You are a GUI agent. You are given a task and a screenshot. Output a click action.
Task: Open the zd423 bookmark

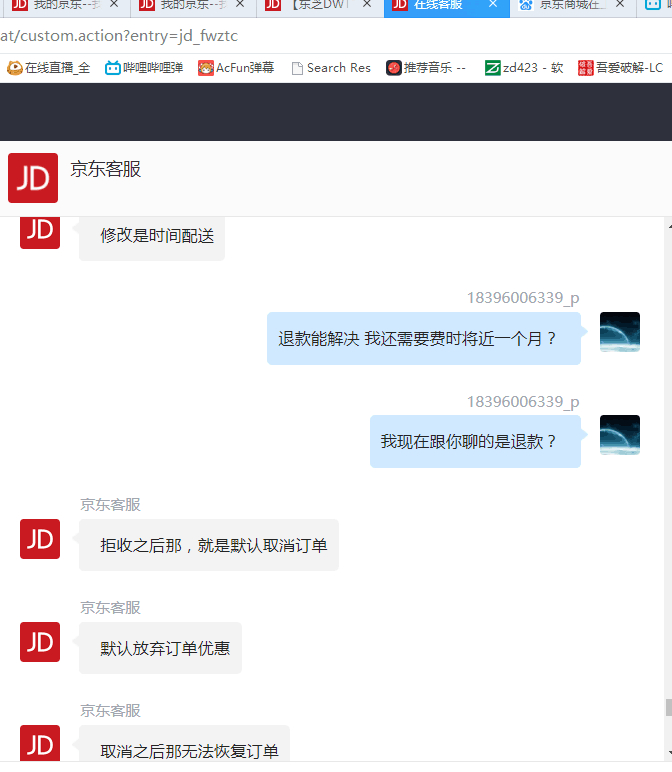(x=524, y=67)
